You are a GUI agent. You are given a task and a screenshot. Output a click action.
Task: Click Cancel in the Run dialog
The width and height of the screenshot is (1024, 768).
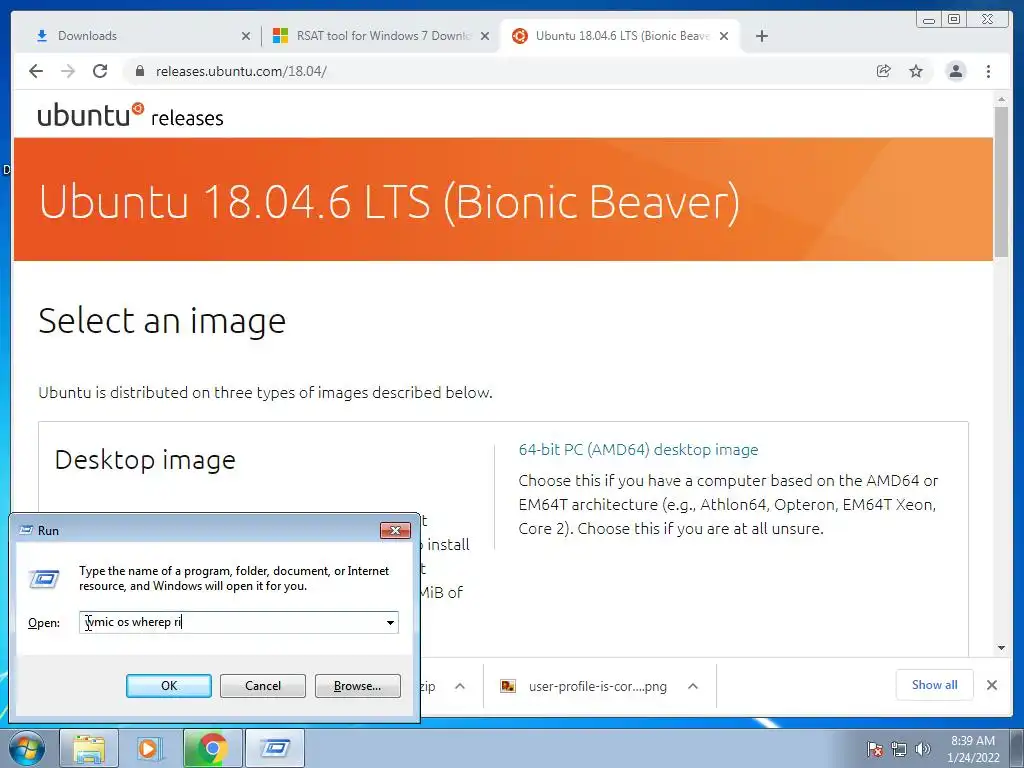pyautogui.click(x=263, y=686)
